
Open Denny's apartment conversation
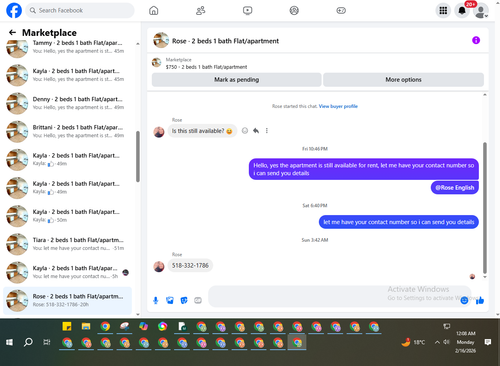[67, 103]
